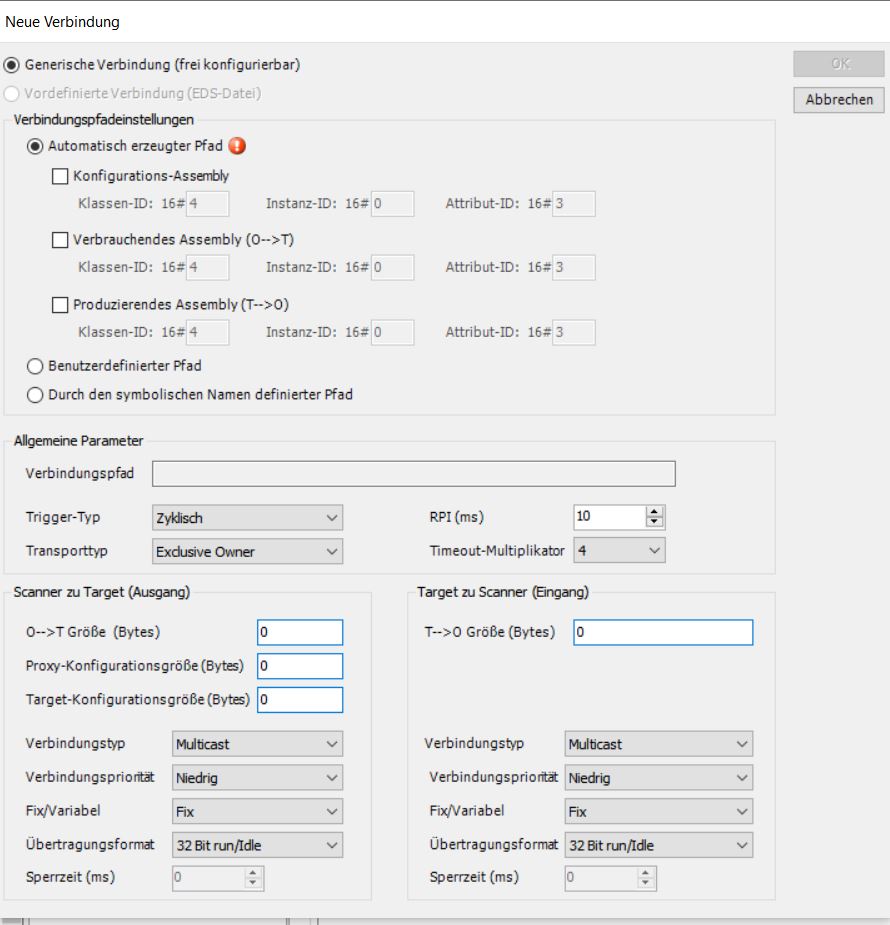Tick Produzierendes Assembly (T-->O) checkbox
The width and height of the screenshot is (890, 925).
click(60, 305)
